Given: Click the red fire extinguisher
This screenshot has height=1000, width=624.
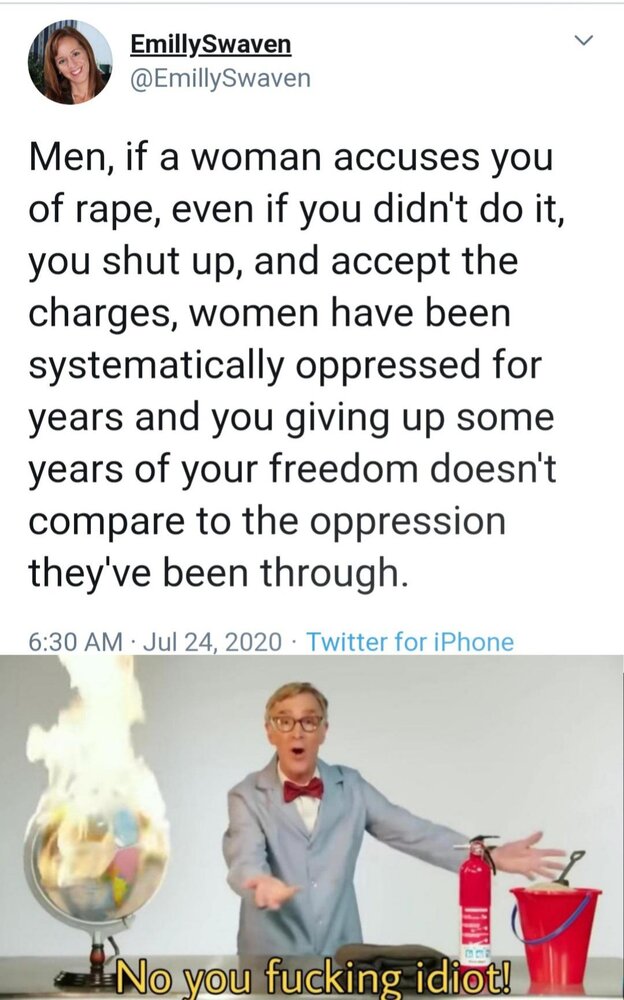Looking at the screenshot, I should 475,893.
